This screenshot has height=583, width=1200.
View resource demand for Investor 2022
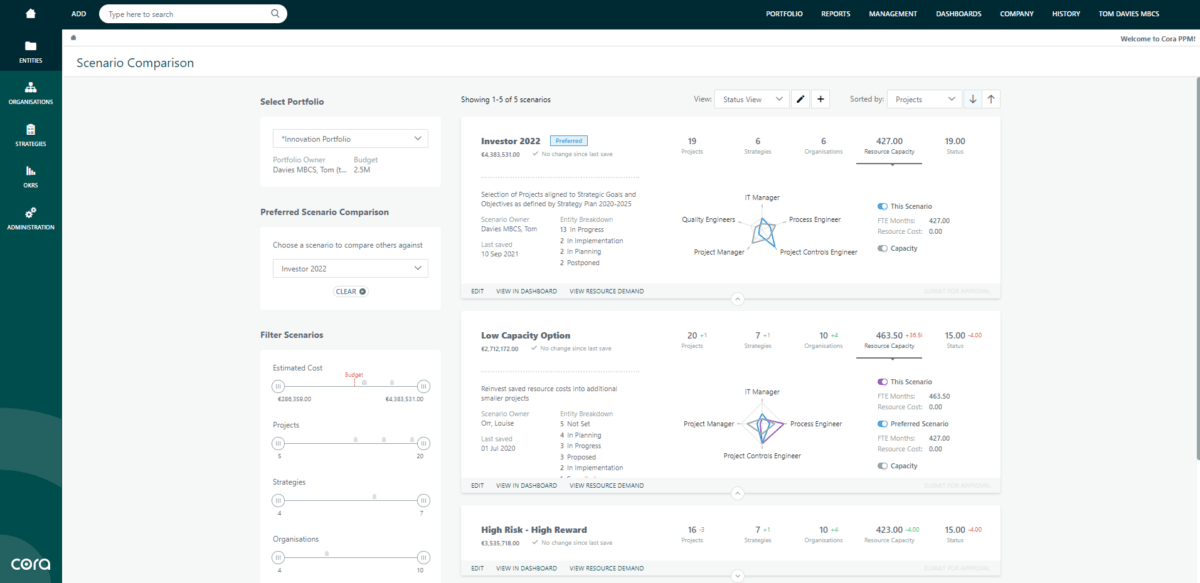pos(607,291)
